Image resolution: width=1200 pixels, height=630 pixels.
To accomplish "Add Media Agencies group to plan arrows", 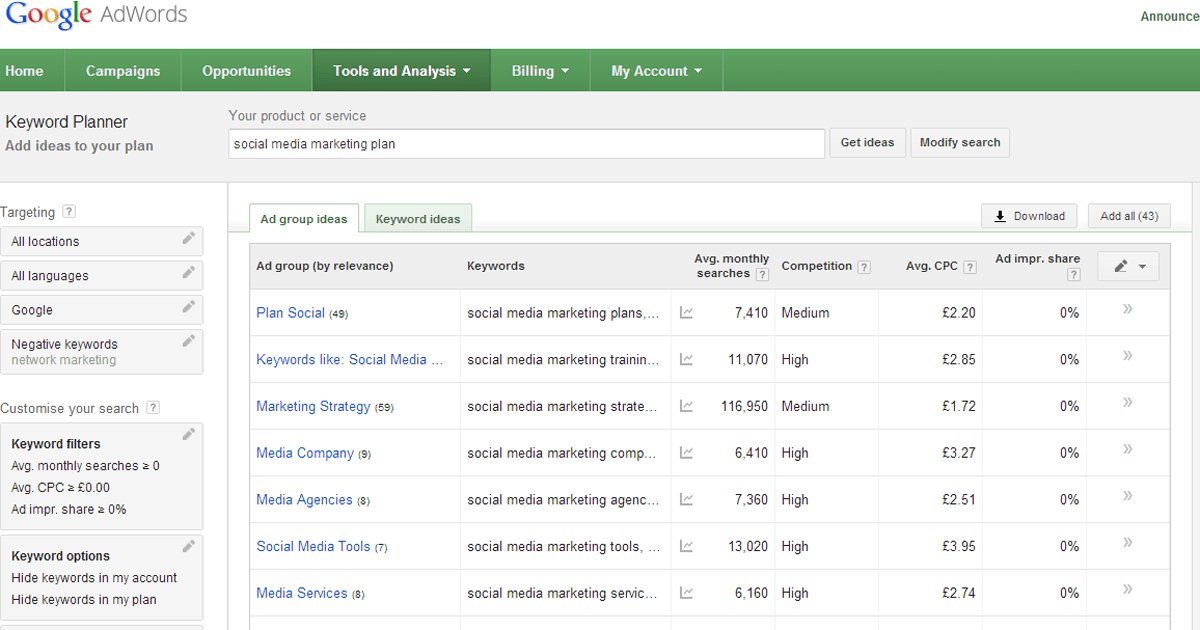I will tap(1127, 495).
